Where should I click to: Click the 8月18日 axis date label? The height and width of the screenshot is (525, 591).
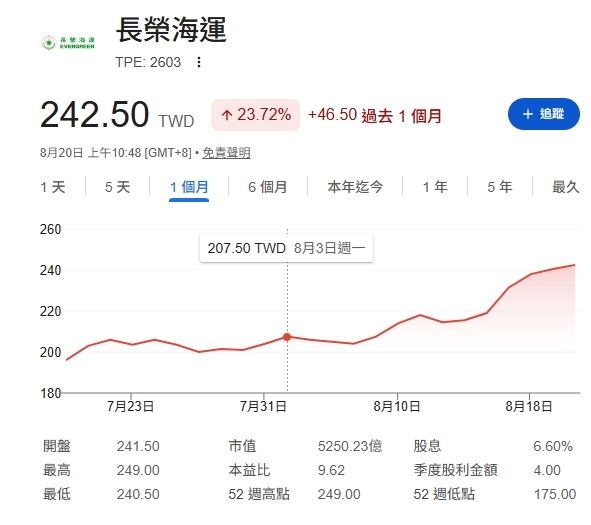(x=529, y=406)
